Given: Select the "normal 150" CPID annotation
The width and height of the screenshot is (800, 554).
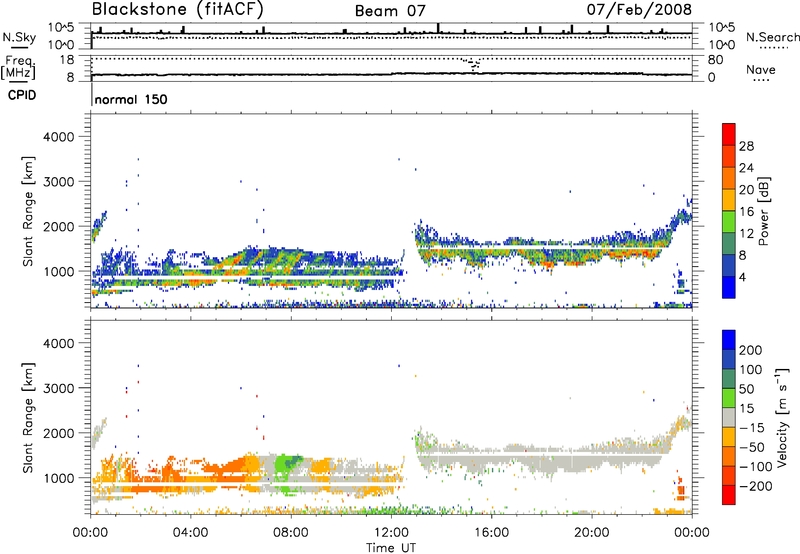Looking at the screenshot, I should click(131, 99).
